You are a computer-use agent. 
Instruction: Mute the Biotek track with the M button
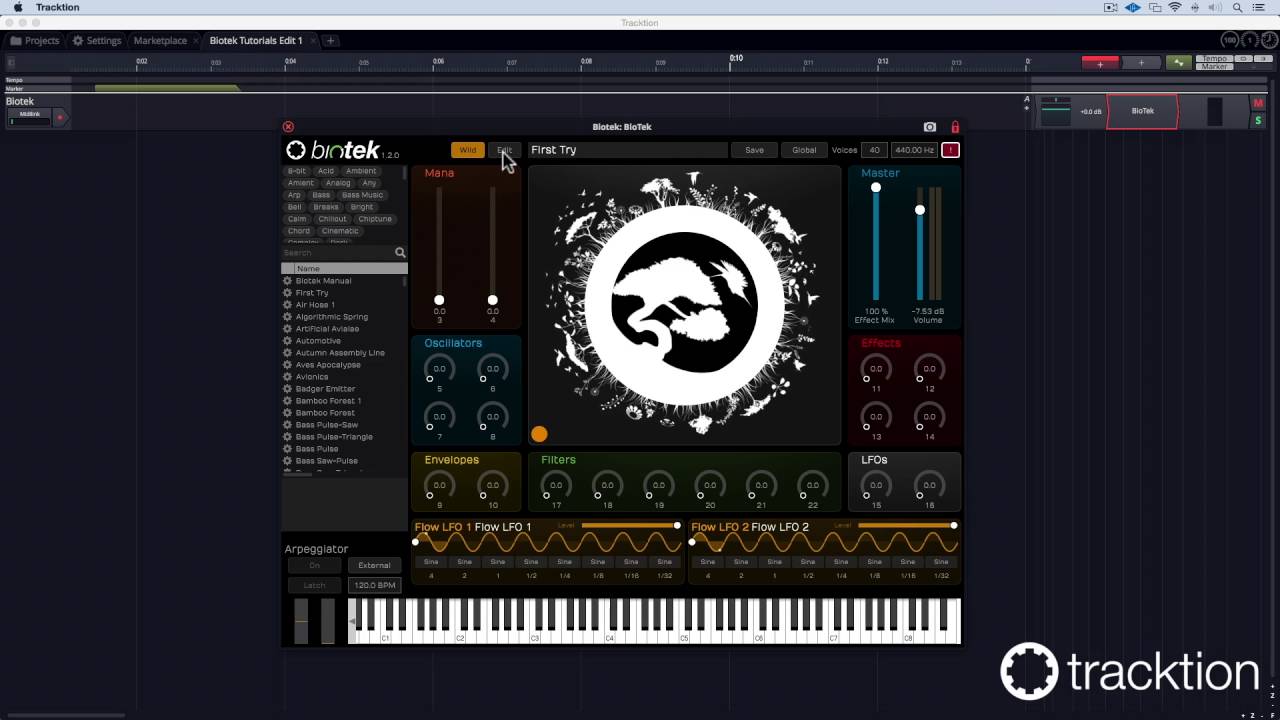click(x=1258, y=103)
